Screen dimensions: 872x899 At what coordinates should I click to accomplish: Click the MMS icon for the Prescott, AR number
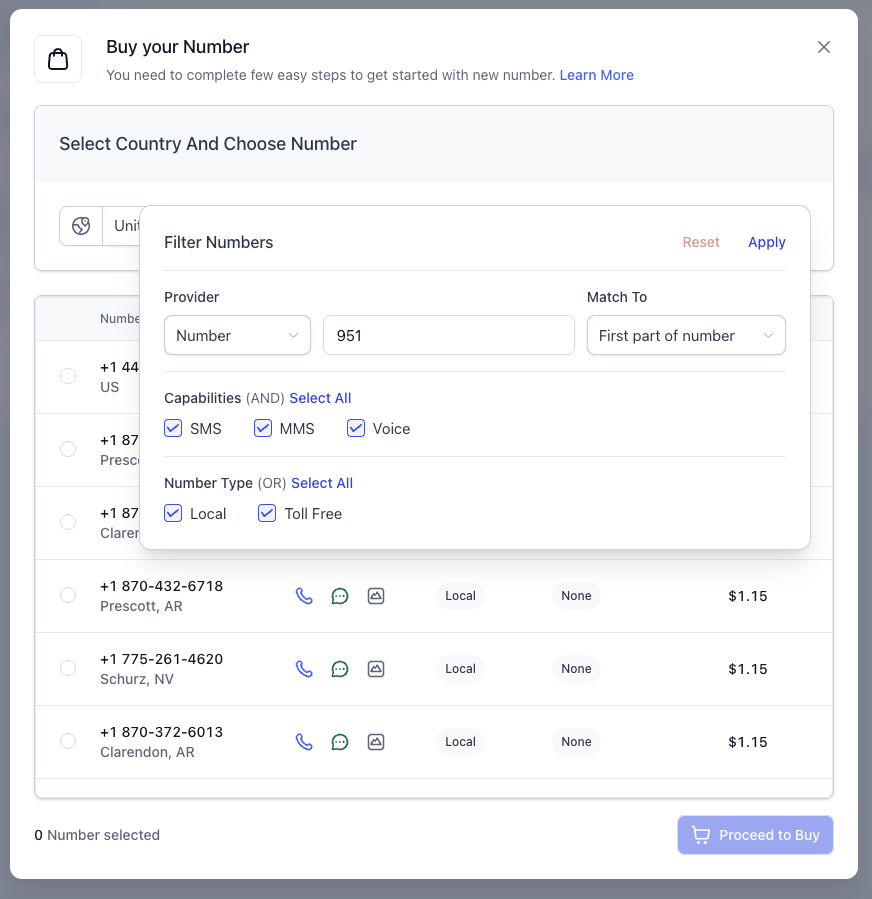tap(376, 595)
